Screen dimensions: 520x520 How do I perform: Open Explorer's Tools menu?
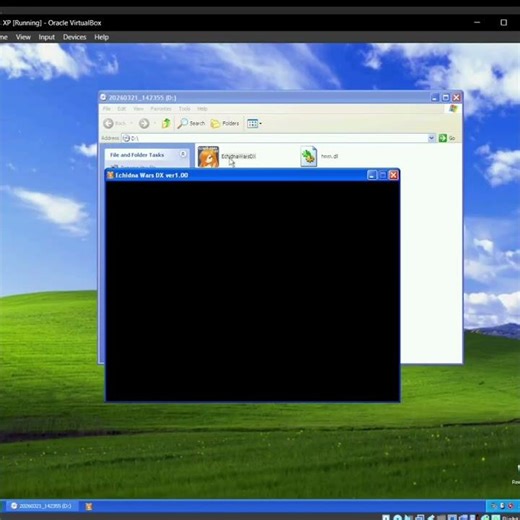tap(184, 109)
